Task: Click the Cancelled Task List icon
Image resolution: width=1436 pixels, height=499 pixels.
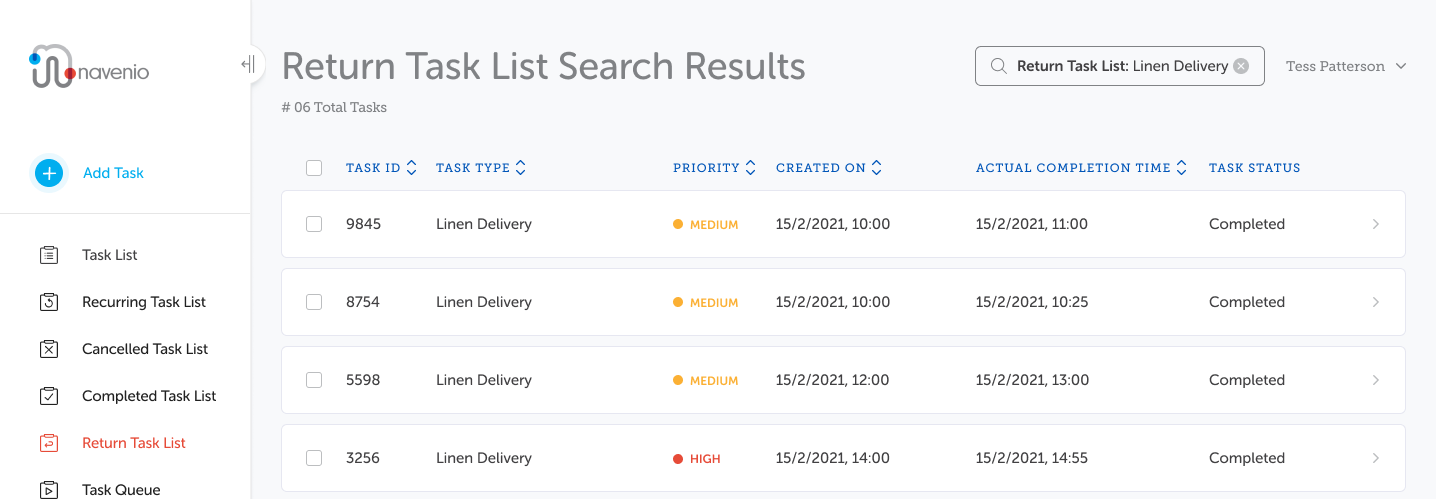Action: pos(48,349)
